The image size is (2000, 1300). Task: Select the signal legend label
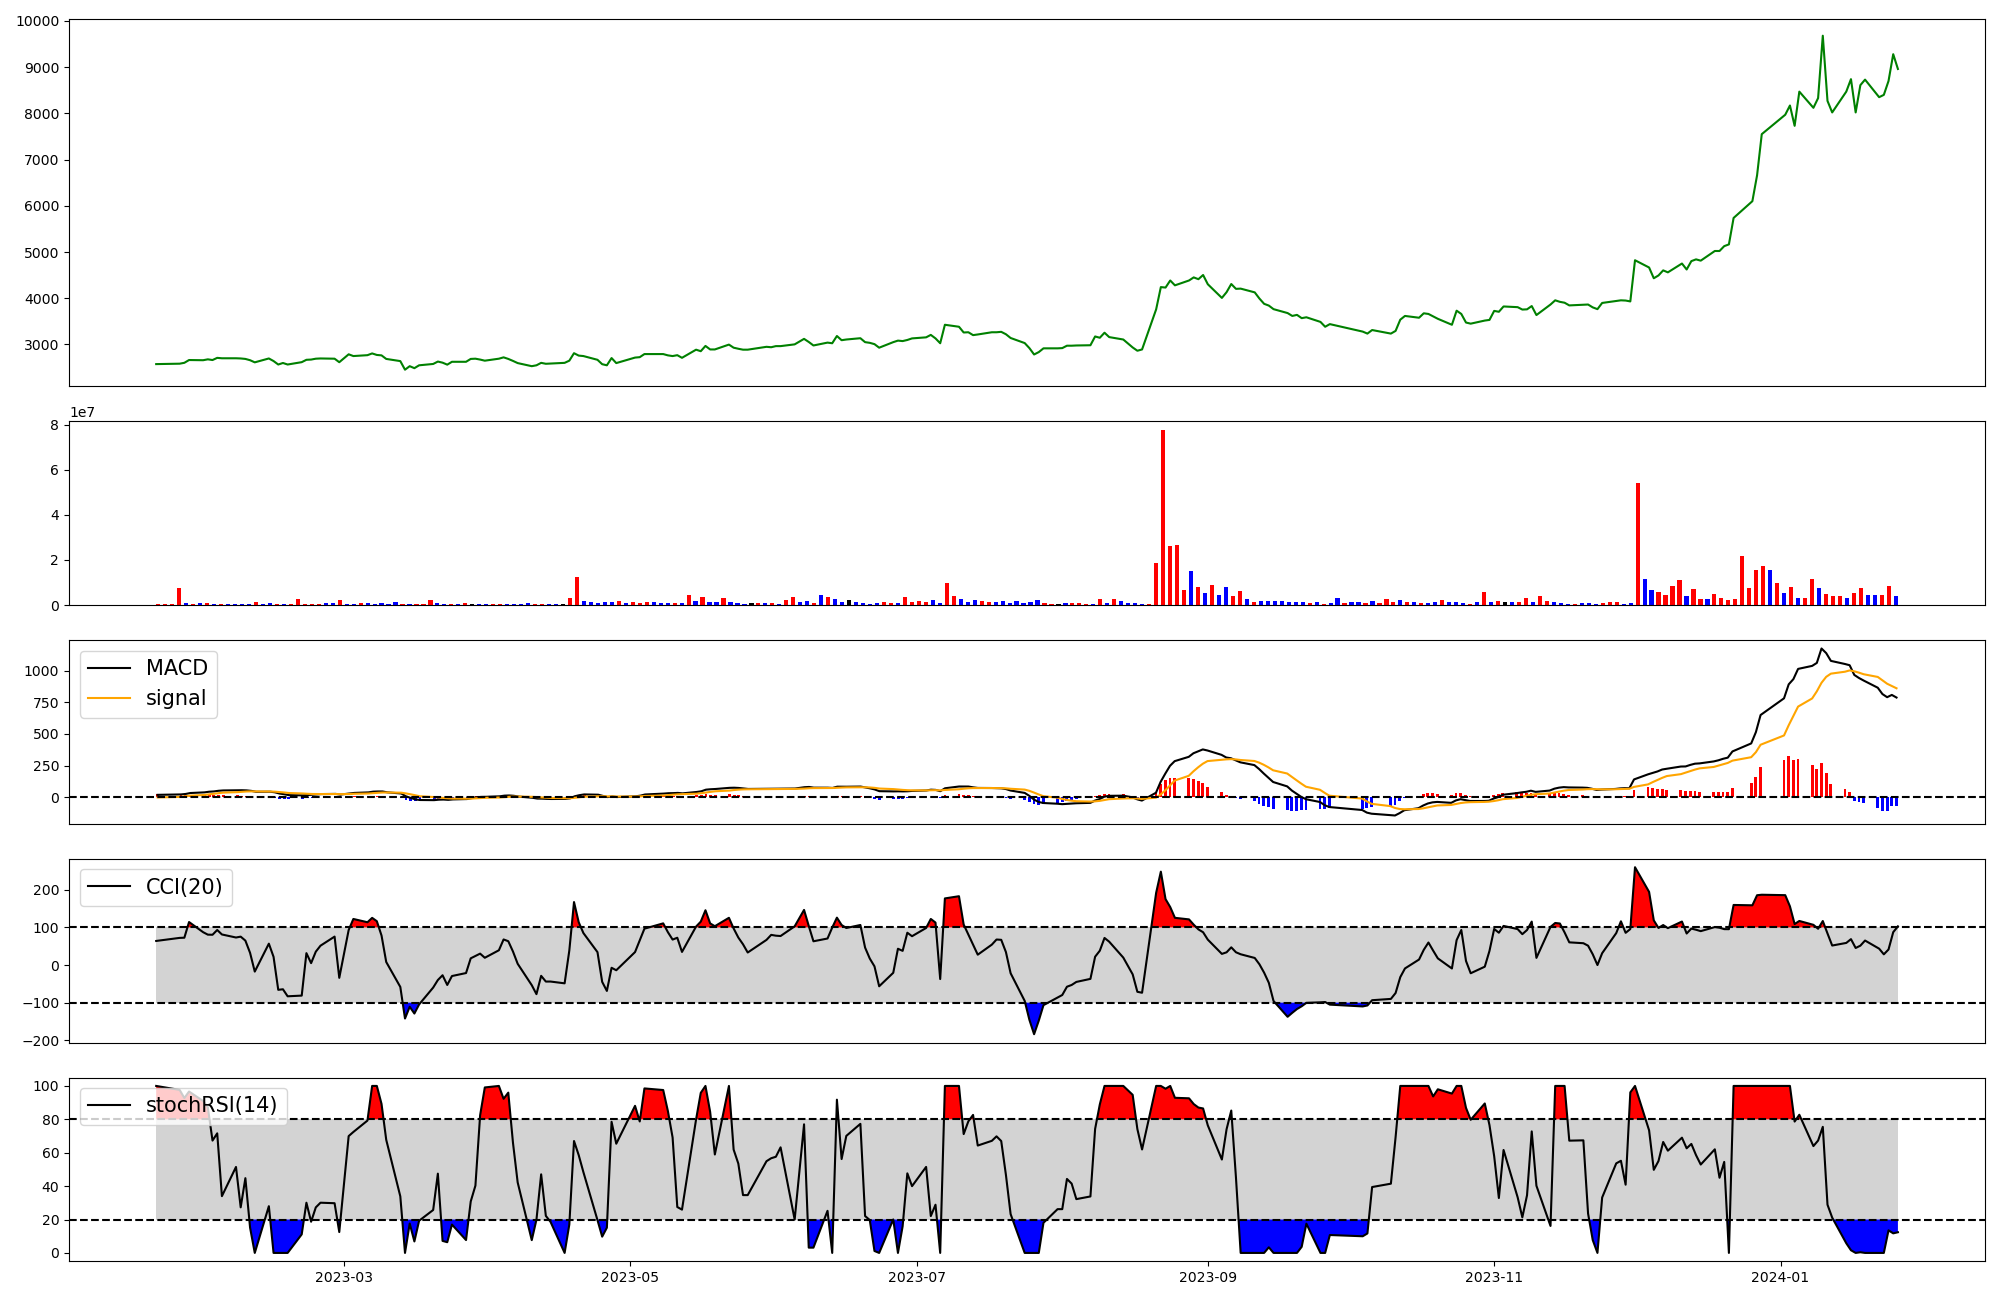[176, 698]
